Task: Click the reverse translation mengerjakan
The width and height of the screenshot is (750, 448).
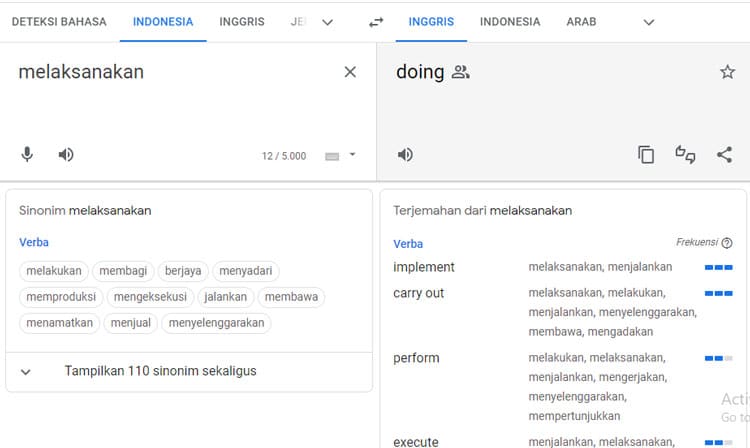Action: click(x=632, y=377)
